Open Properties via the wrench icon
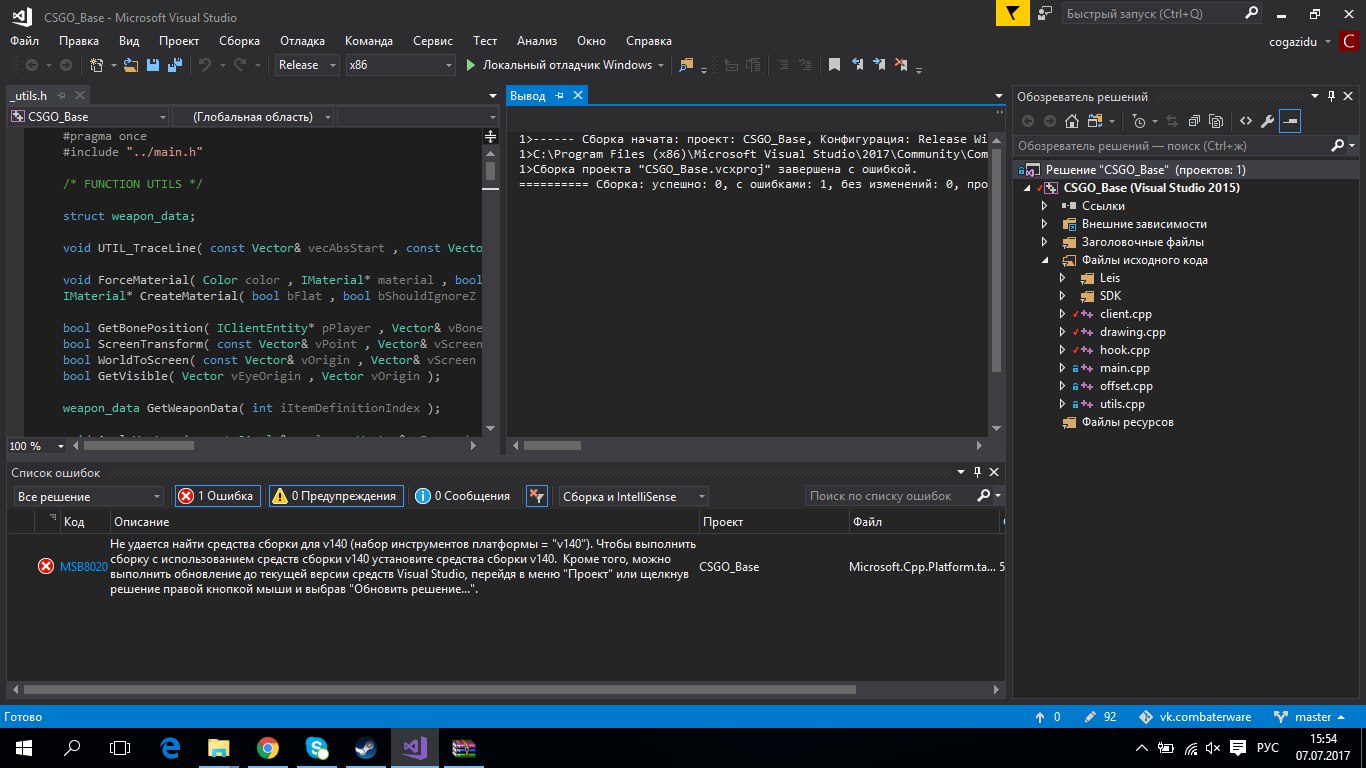Image resolution: width=1366 pixels, height=768 pixels. coord(1267,121)
